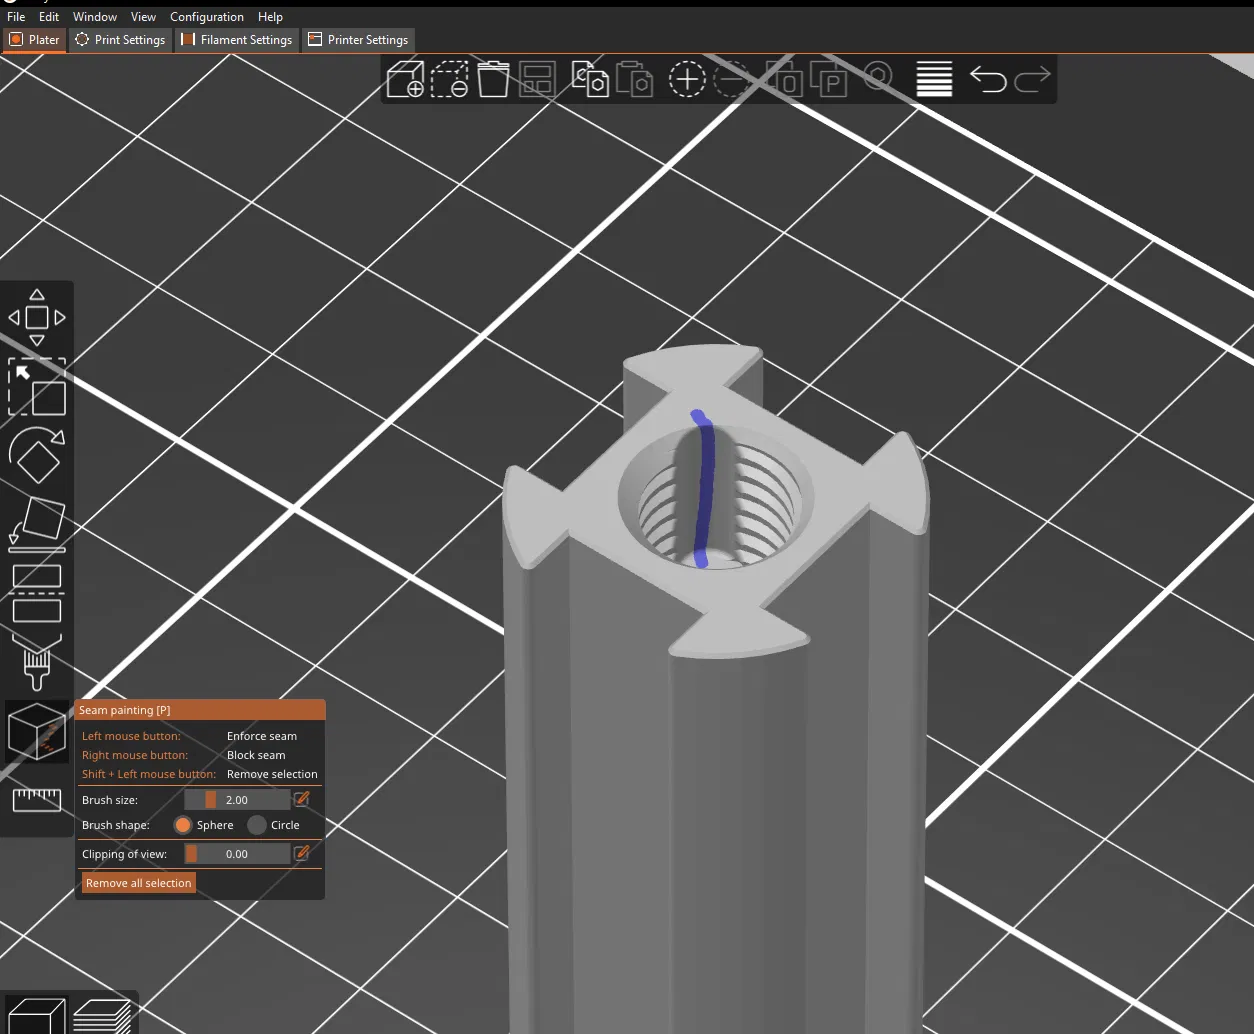1254x1034 pixels.
Task: Click the edit icon beside Clipping of view
Action: 302,853
